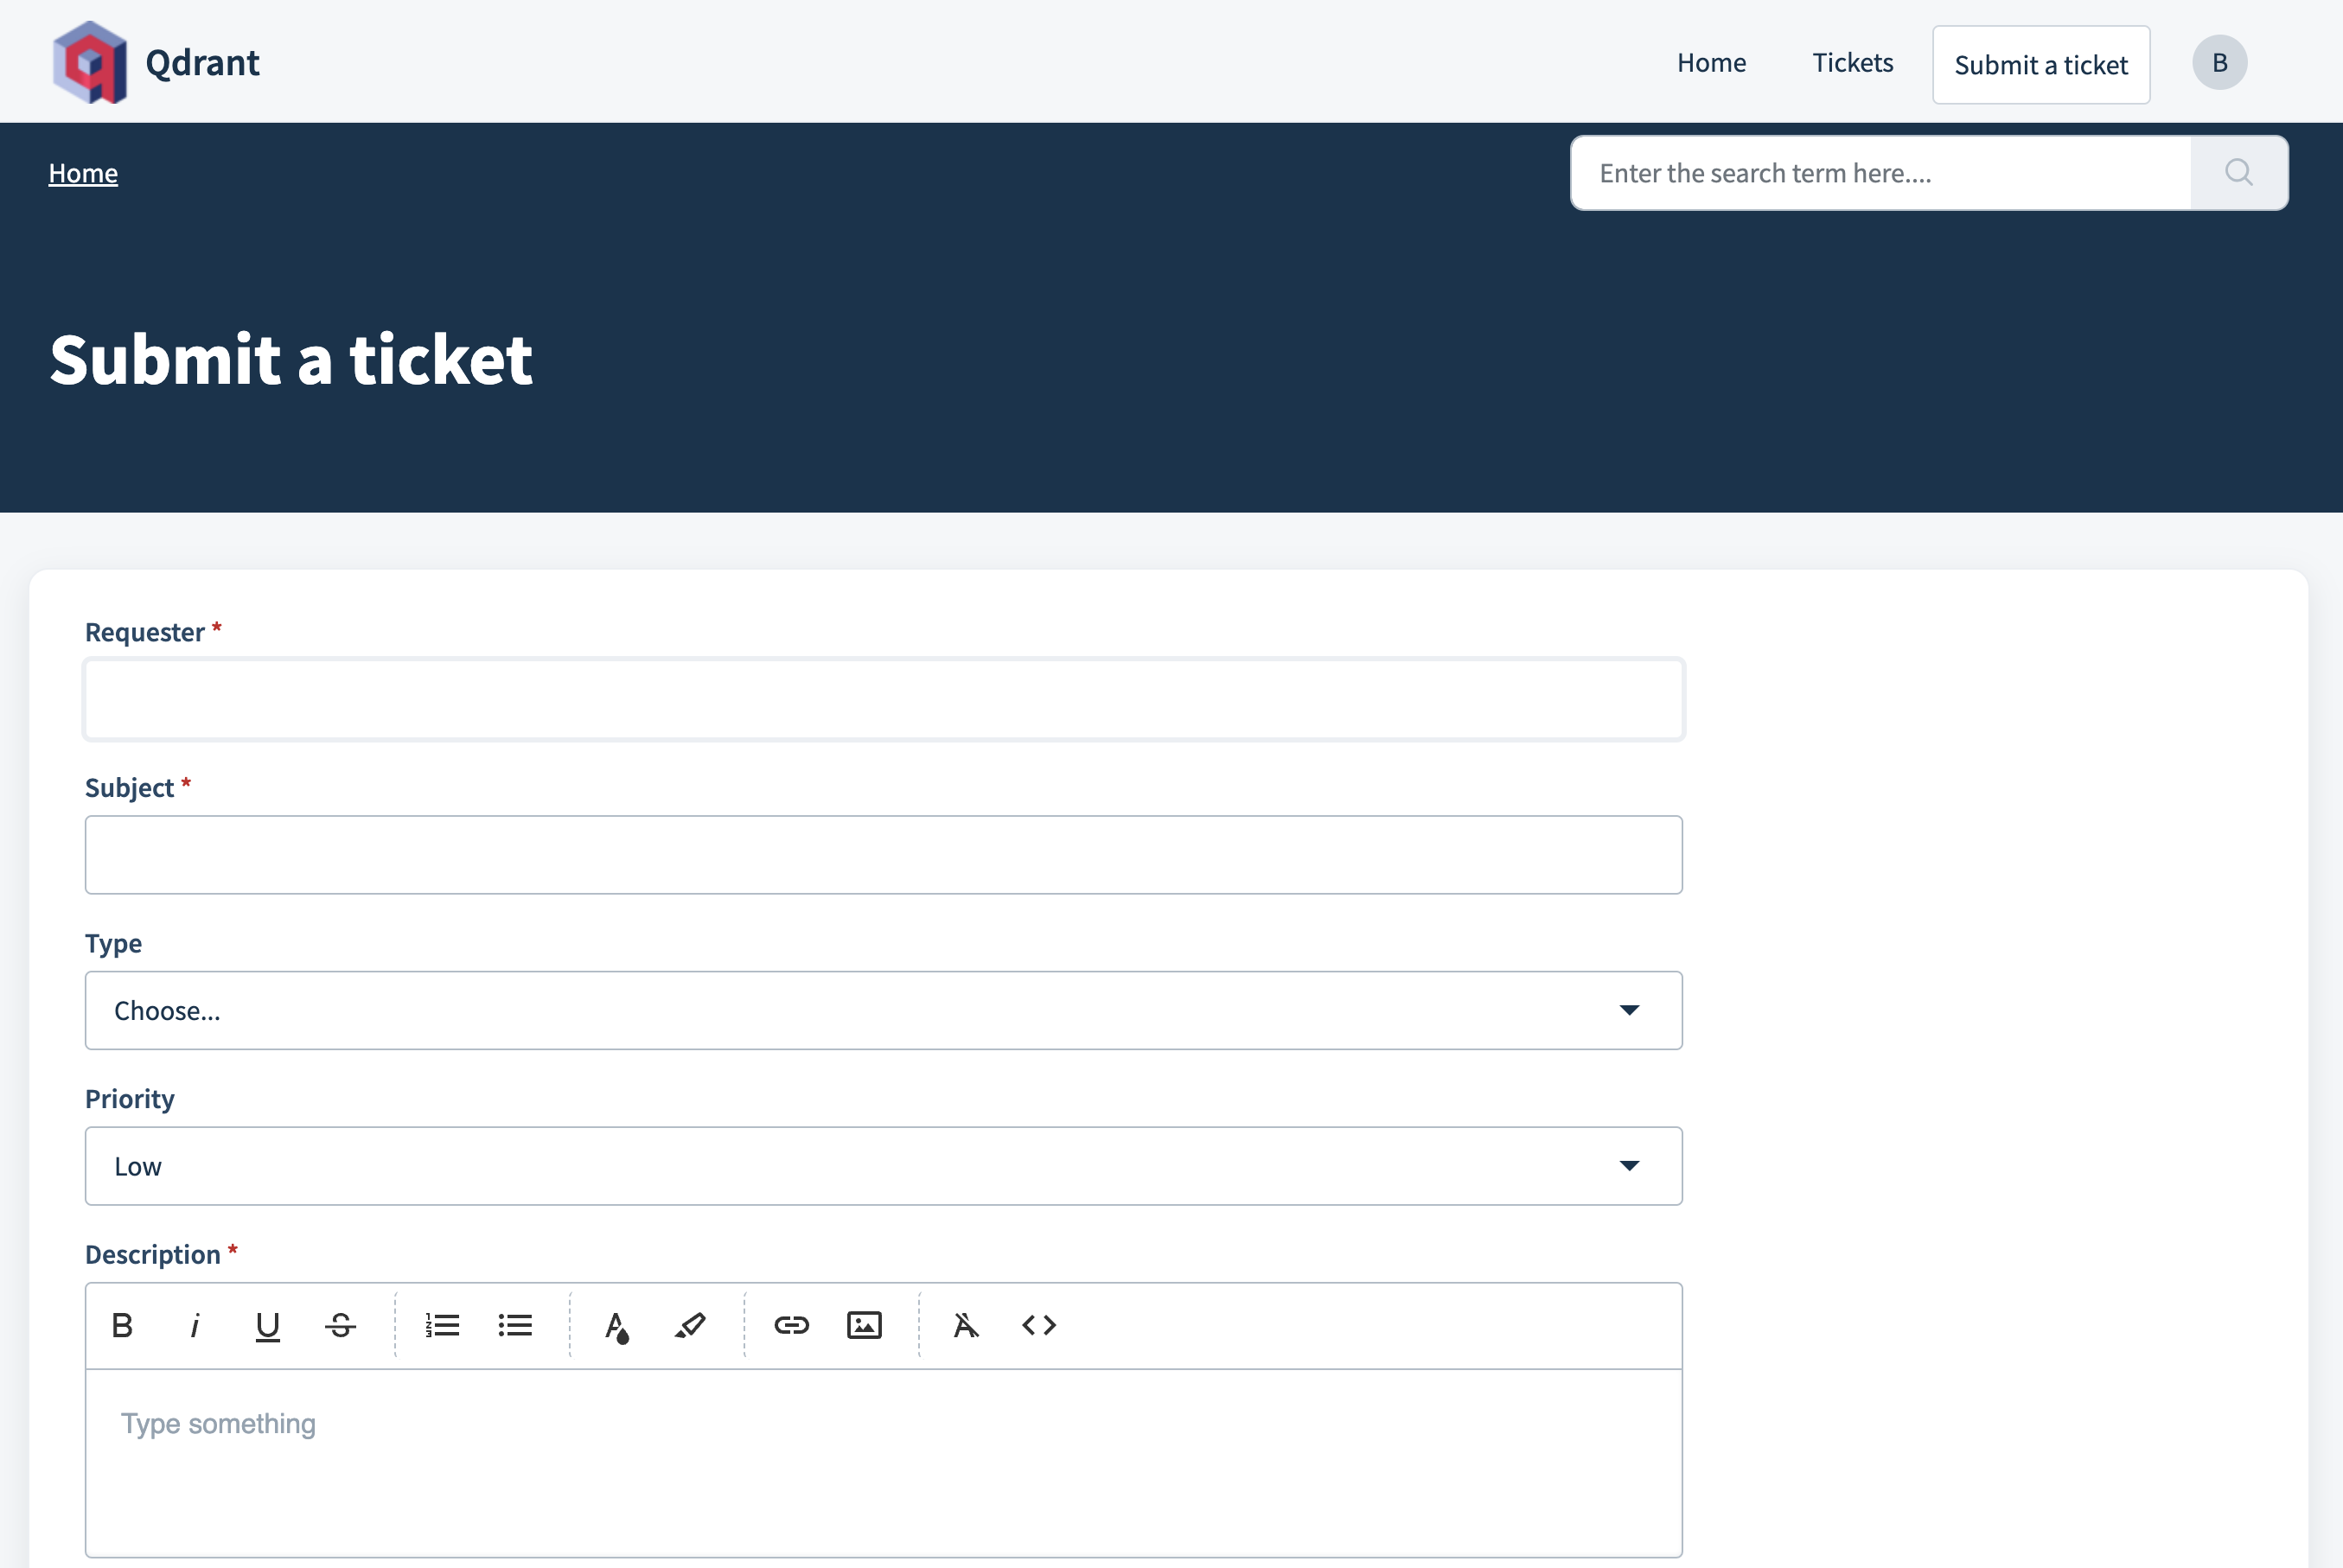Toggle bold formatting in description editor
This screenshot has width=2343, height=1568.
[x=122, y=1325]
